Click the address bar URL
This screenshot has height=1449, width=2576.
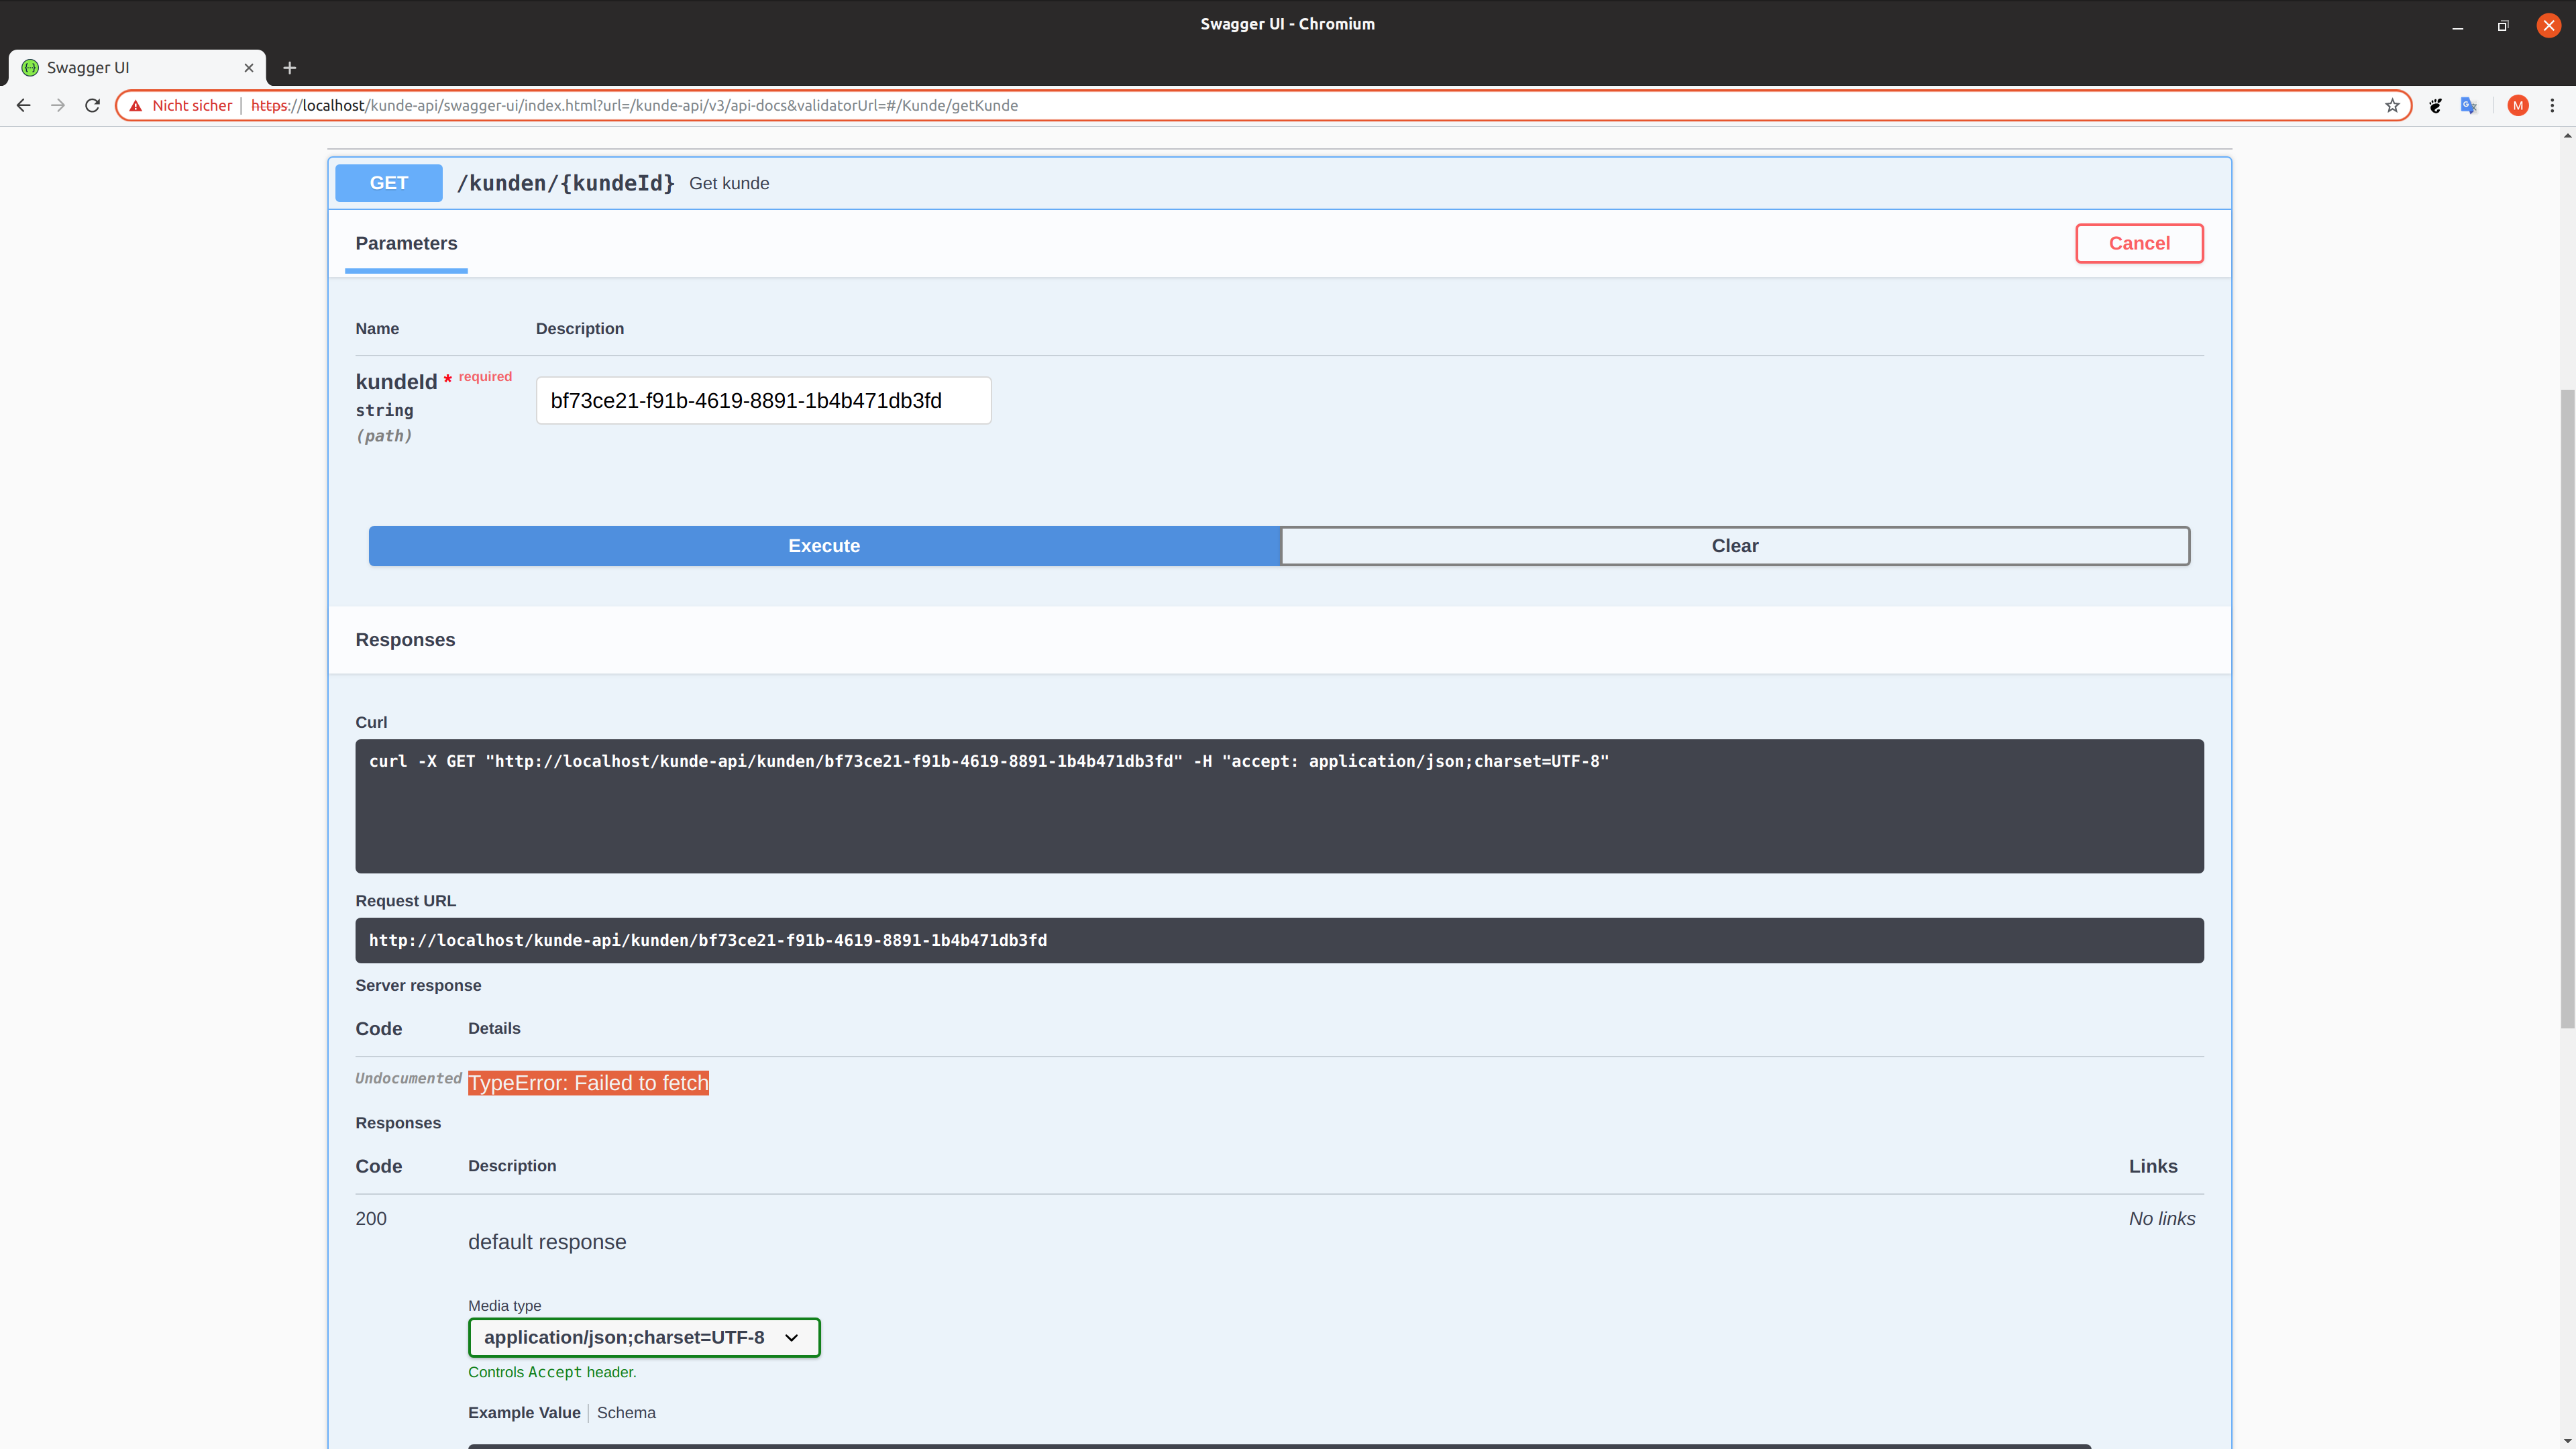point(634,105)
